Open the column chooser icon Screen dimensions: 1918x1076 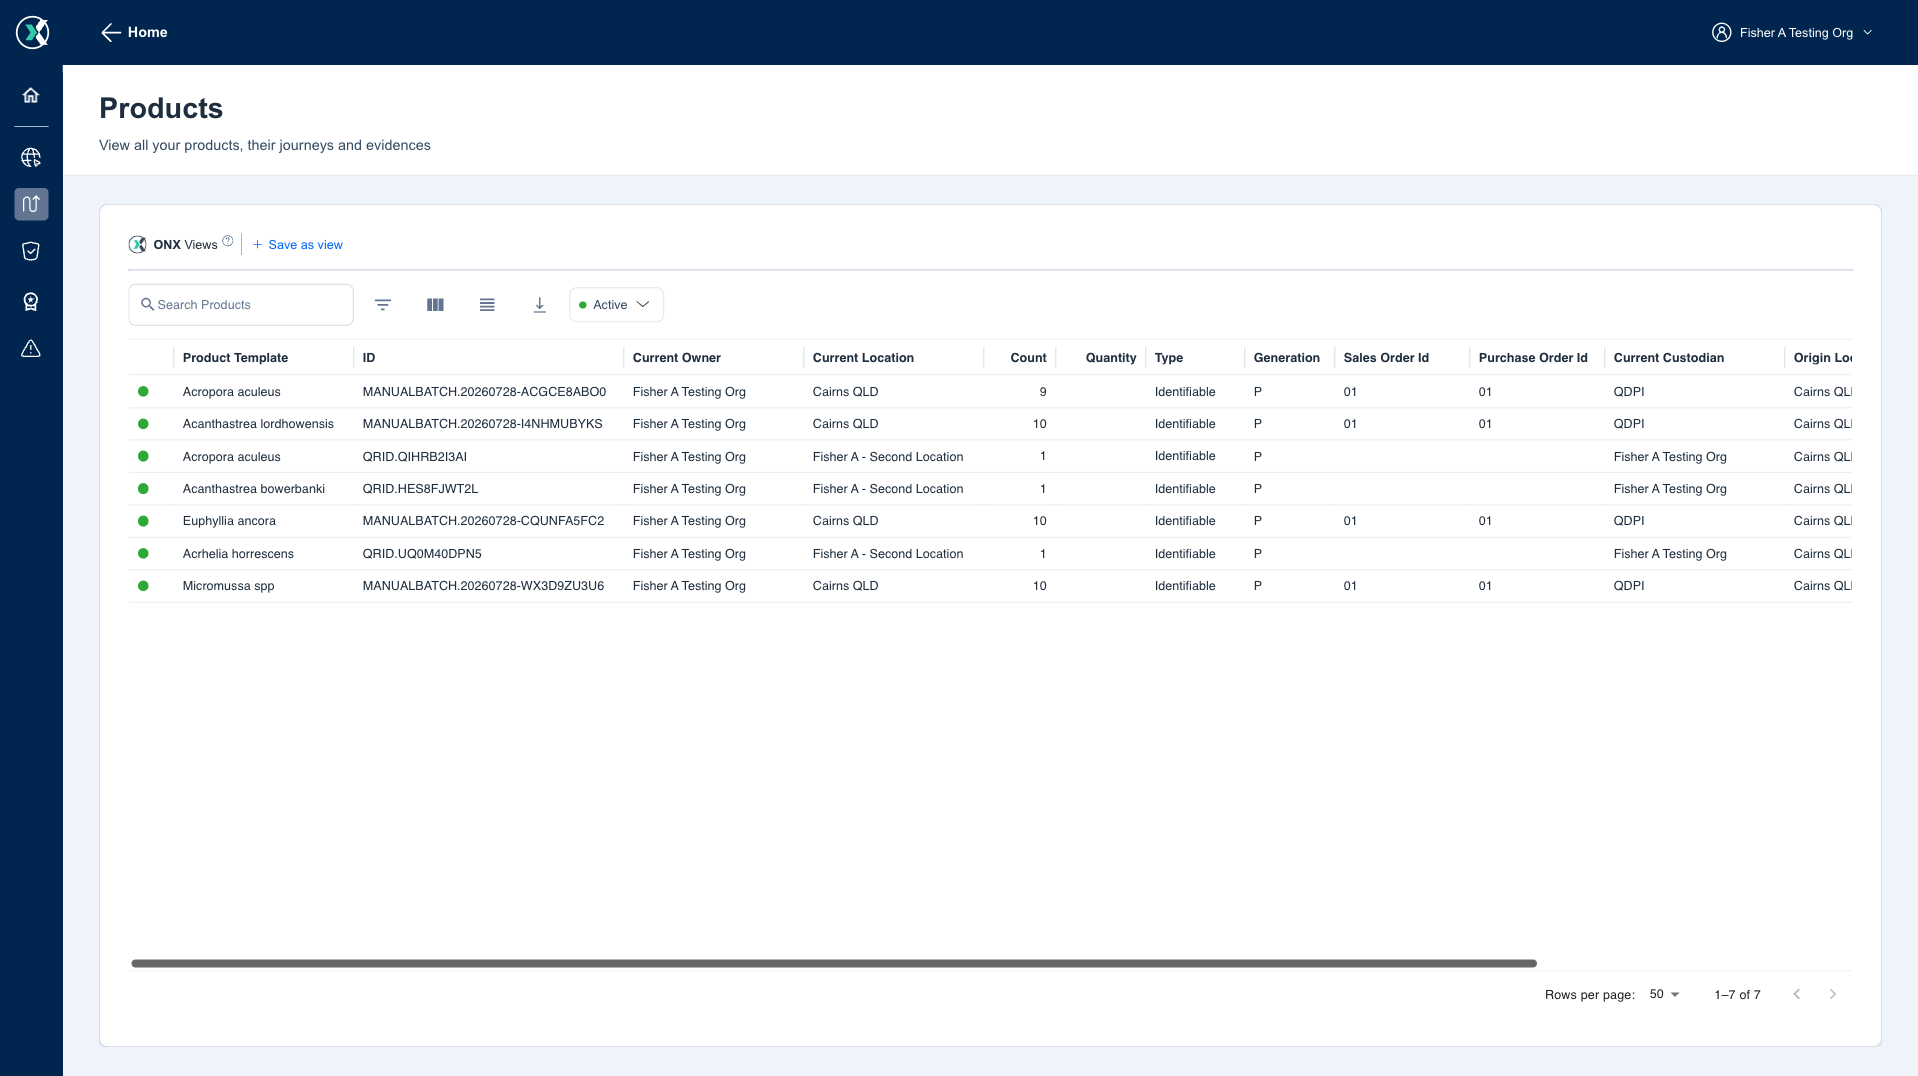435,305
